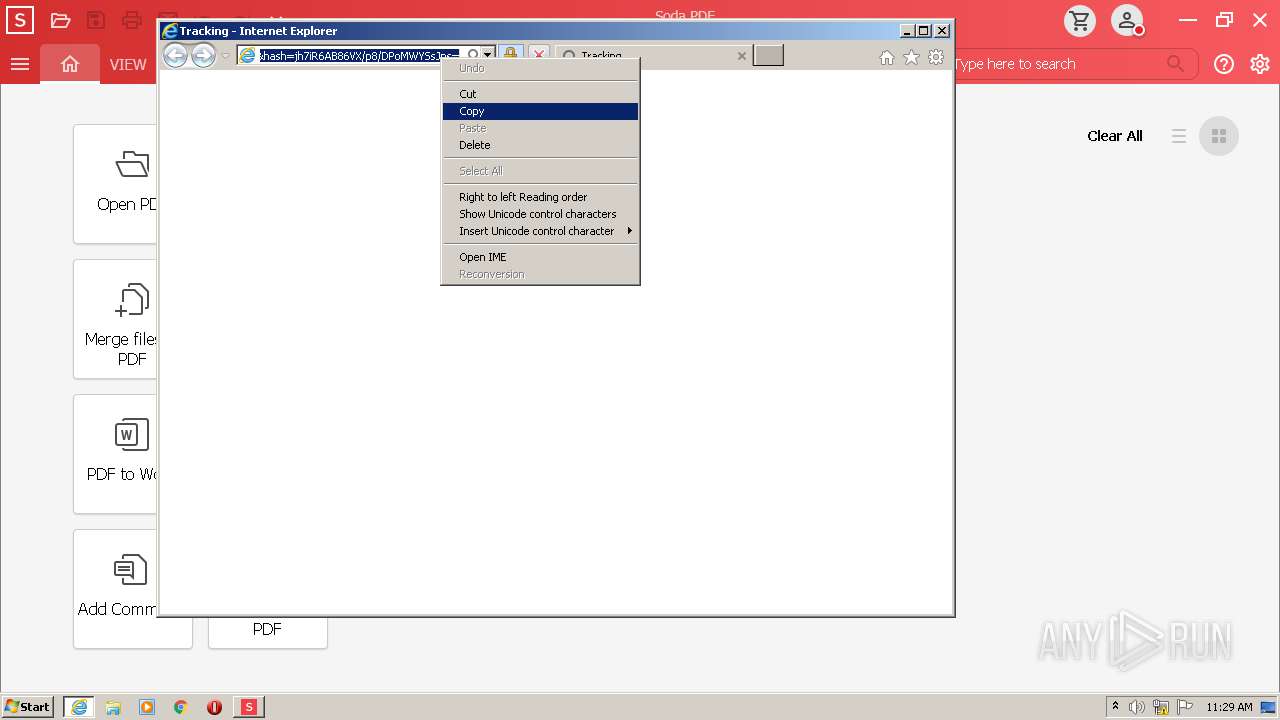Click the PDF to Word tile

[x=116, y=454]
